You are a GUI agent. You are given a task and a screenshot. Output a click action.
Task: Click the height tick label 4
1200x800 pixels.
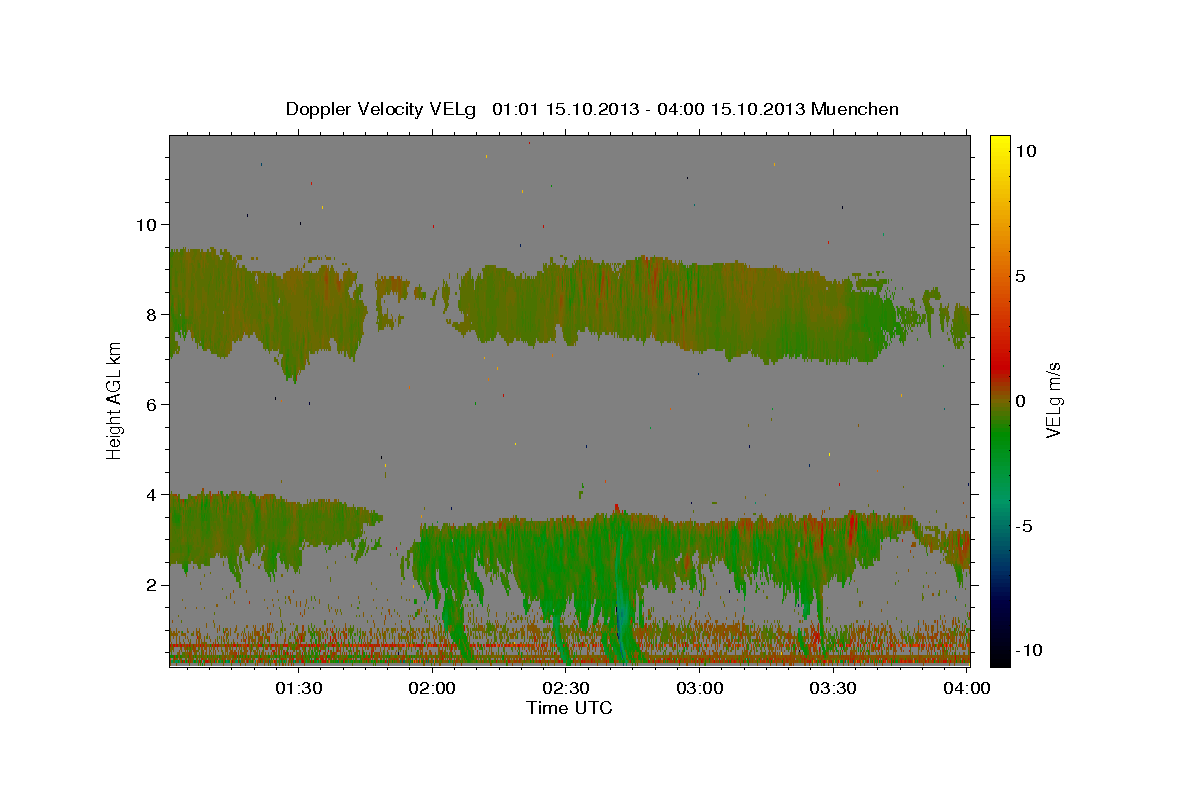pyautogui.click(x=151, y=494)
